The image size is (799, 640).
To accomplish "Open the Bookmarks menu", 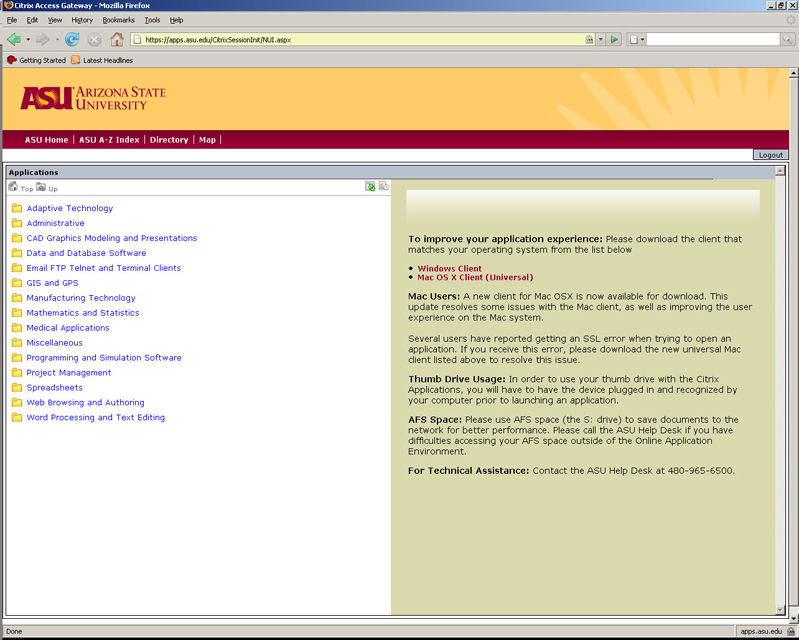I will tap(118, 20).
